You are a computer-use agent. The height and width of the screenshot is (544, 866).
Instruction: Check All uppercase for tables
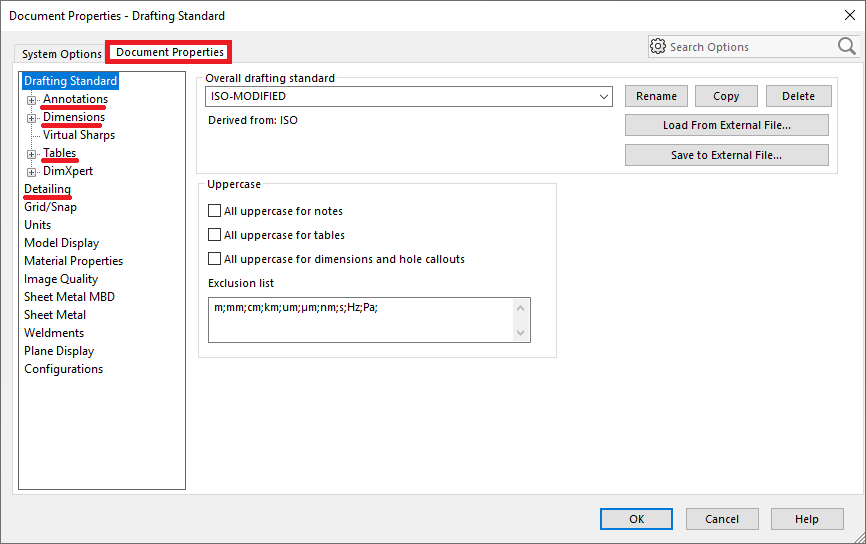click(x=214, y=235)
